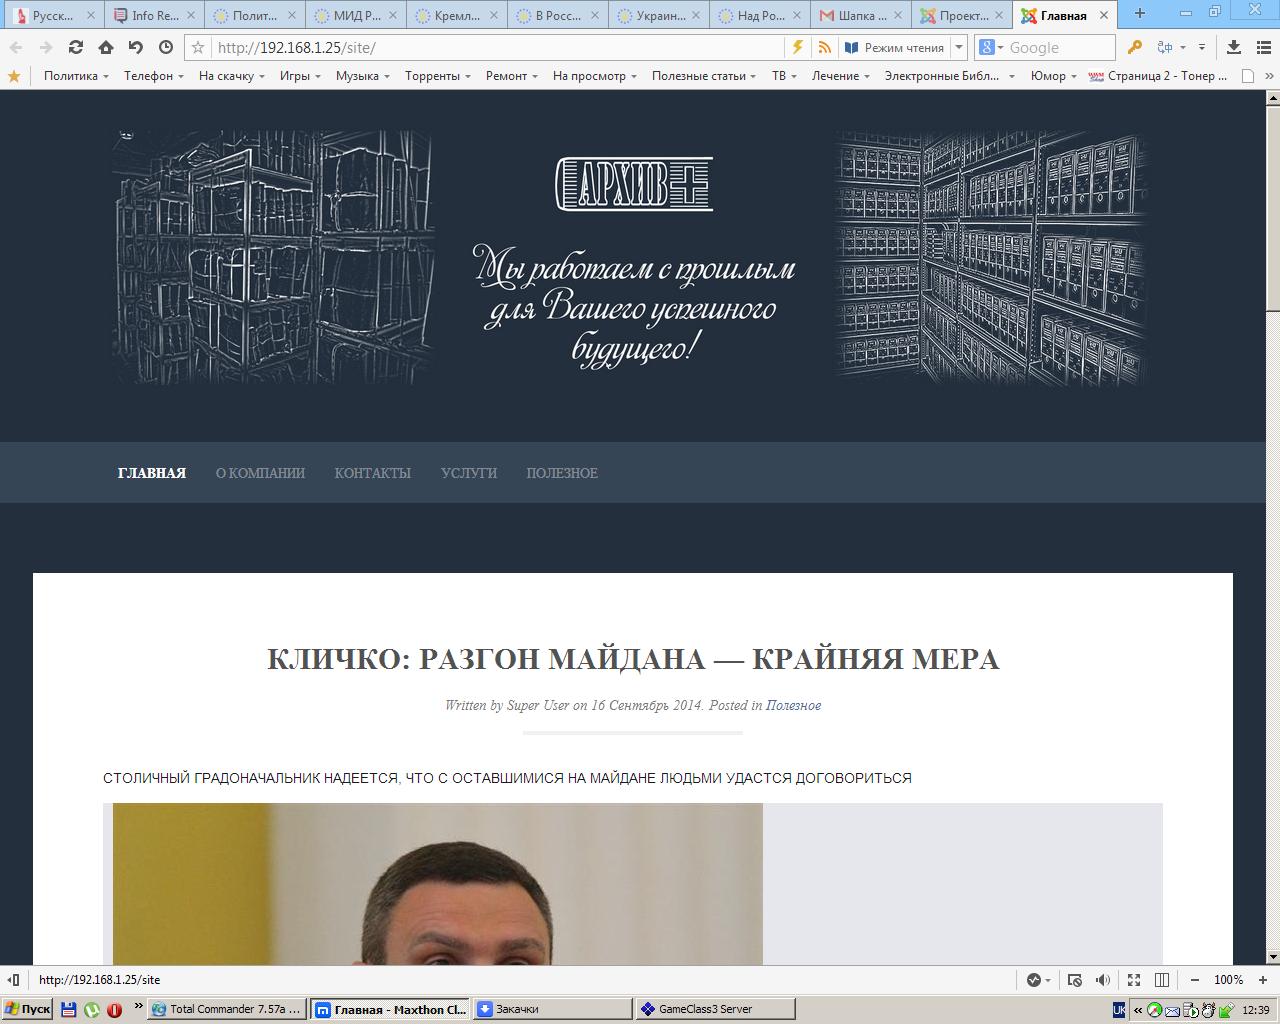Open the home page via the house icon
1280x1024 pixels.
(x=105, y=47)
